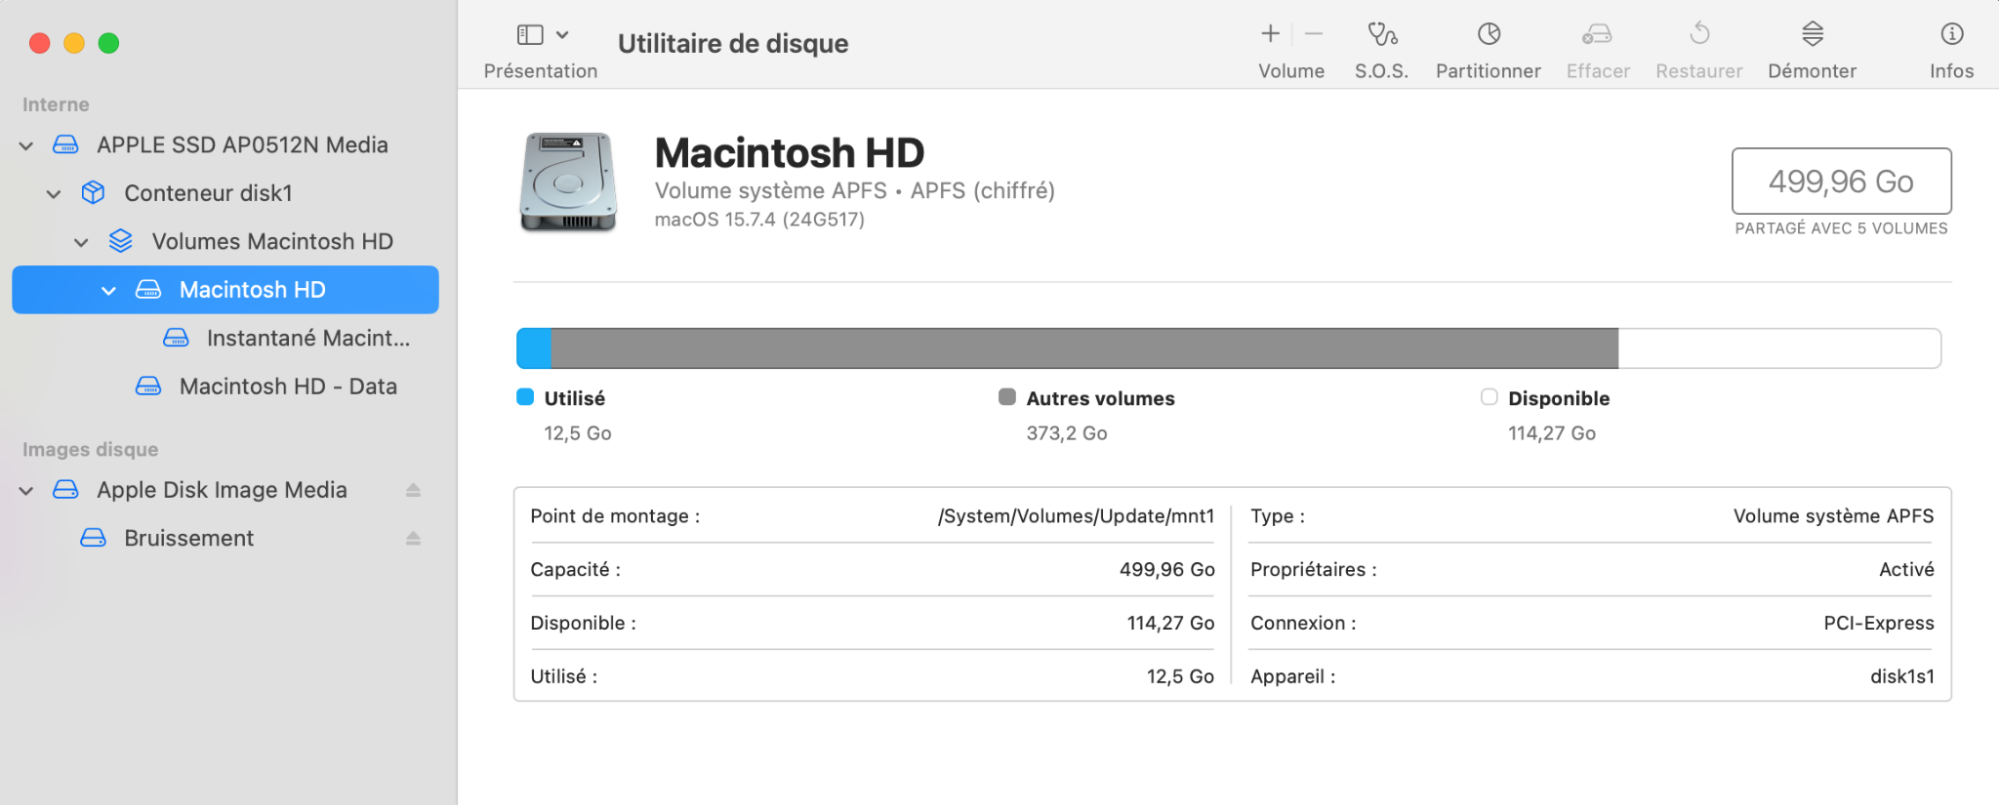Click the Connexion value PCI-Express

(1878, 623)
